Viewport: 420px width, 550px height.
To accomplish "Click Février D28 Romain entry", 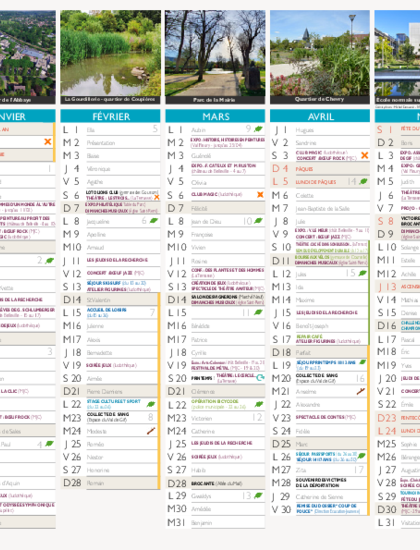I will pos(95,483).
